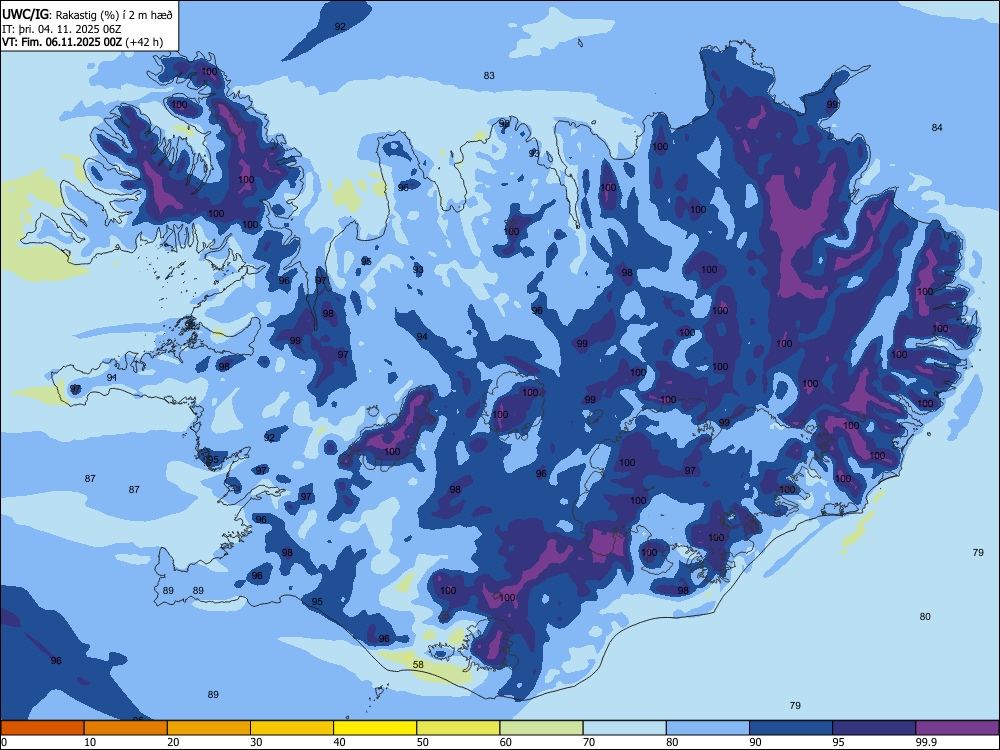Click the legend scale label '30'

[256, 742]
